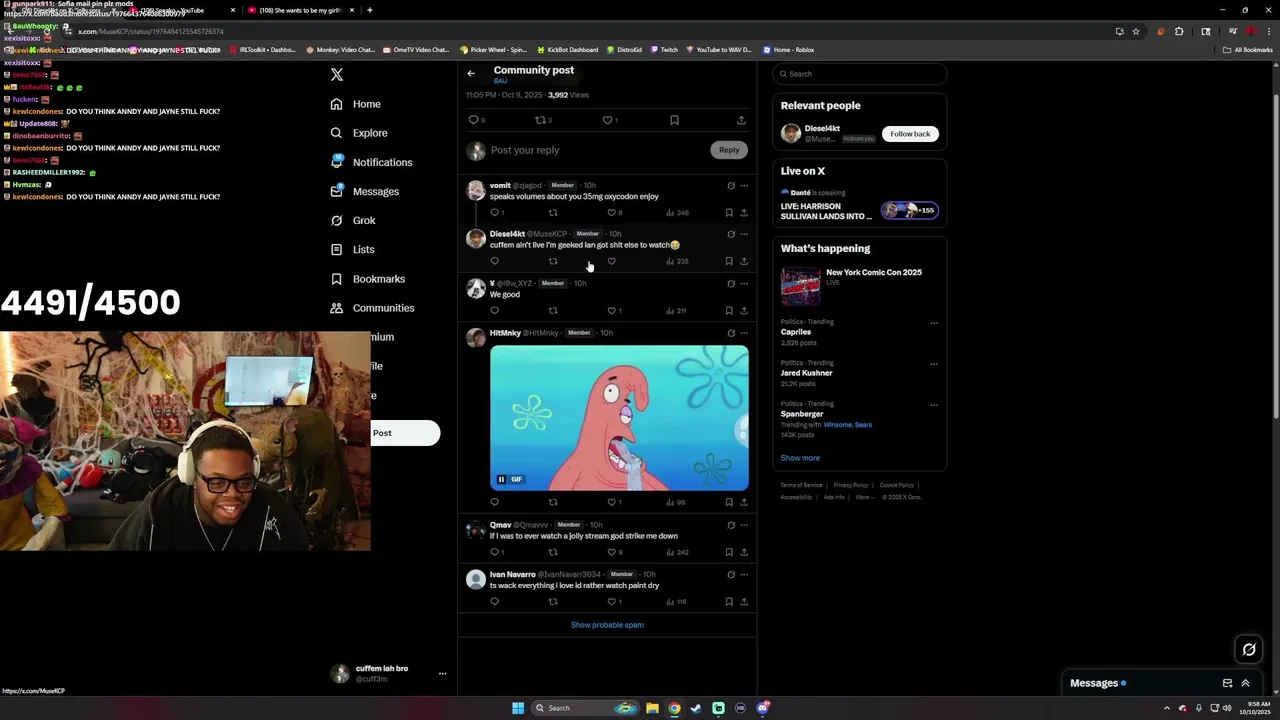Open File Explorer from the taskbar

pyautogui.click(x=652, y=708)
